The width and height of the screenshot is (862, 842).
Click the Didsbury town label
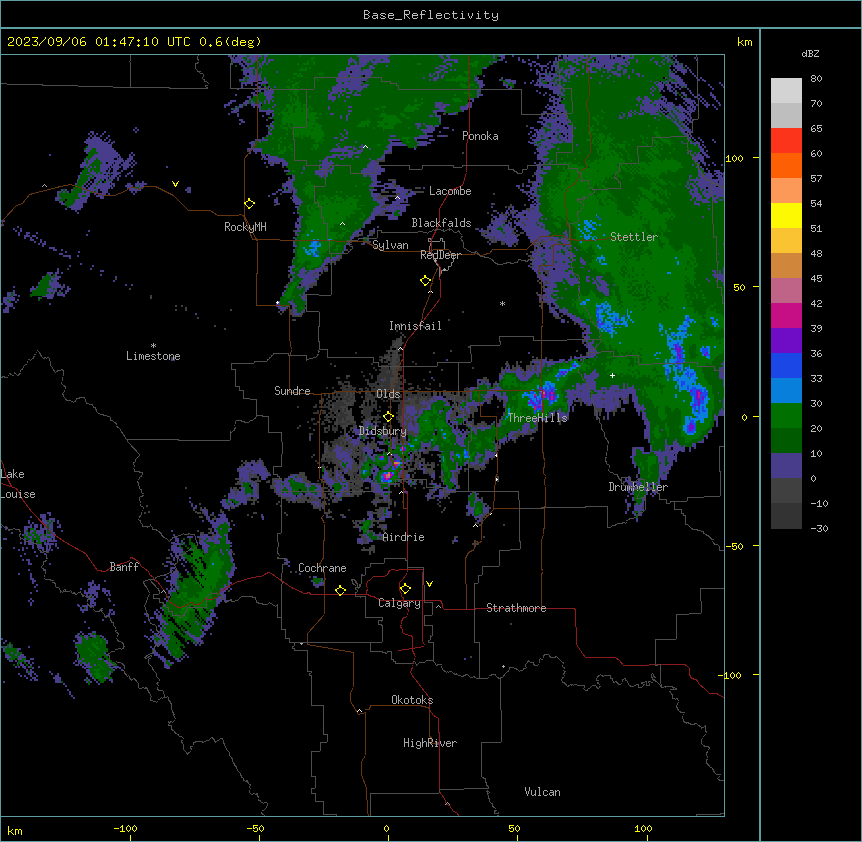[383, 431]
